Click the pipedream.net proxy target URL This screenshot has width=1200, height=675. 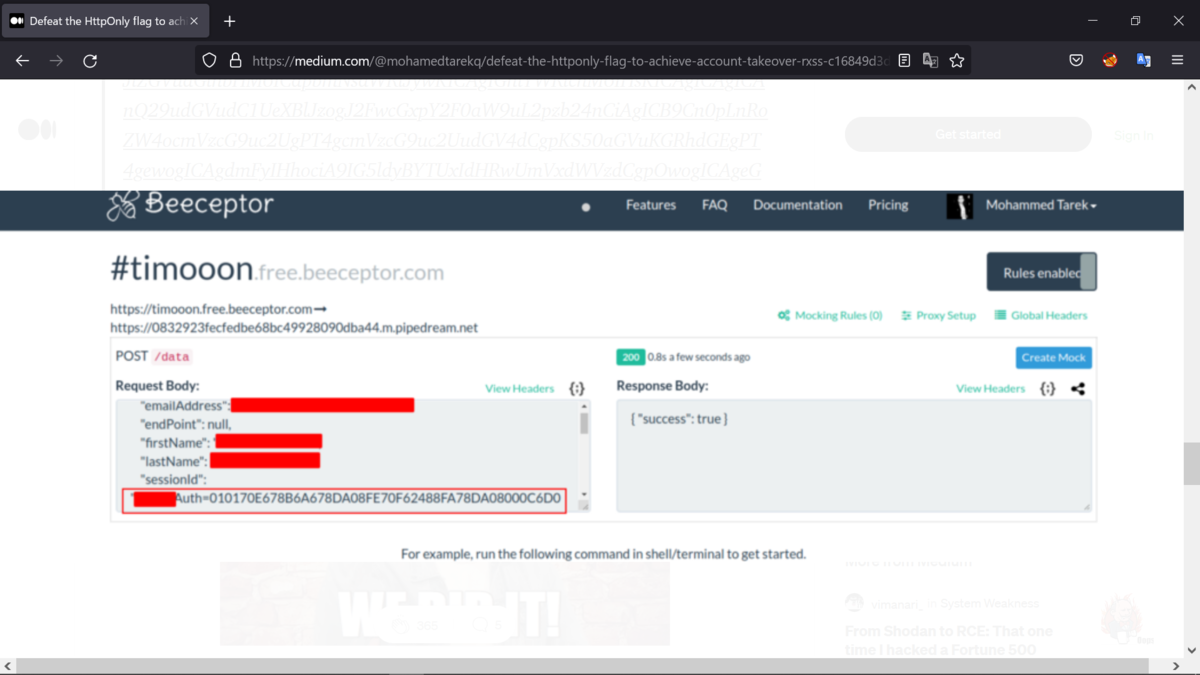[x=294, y=327]
